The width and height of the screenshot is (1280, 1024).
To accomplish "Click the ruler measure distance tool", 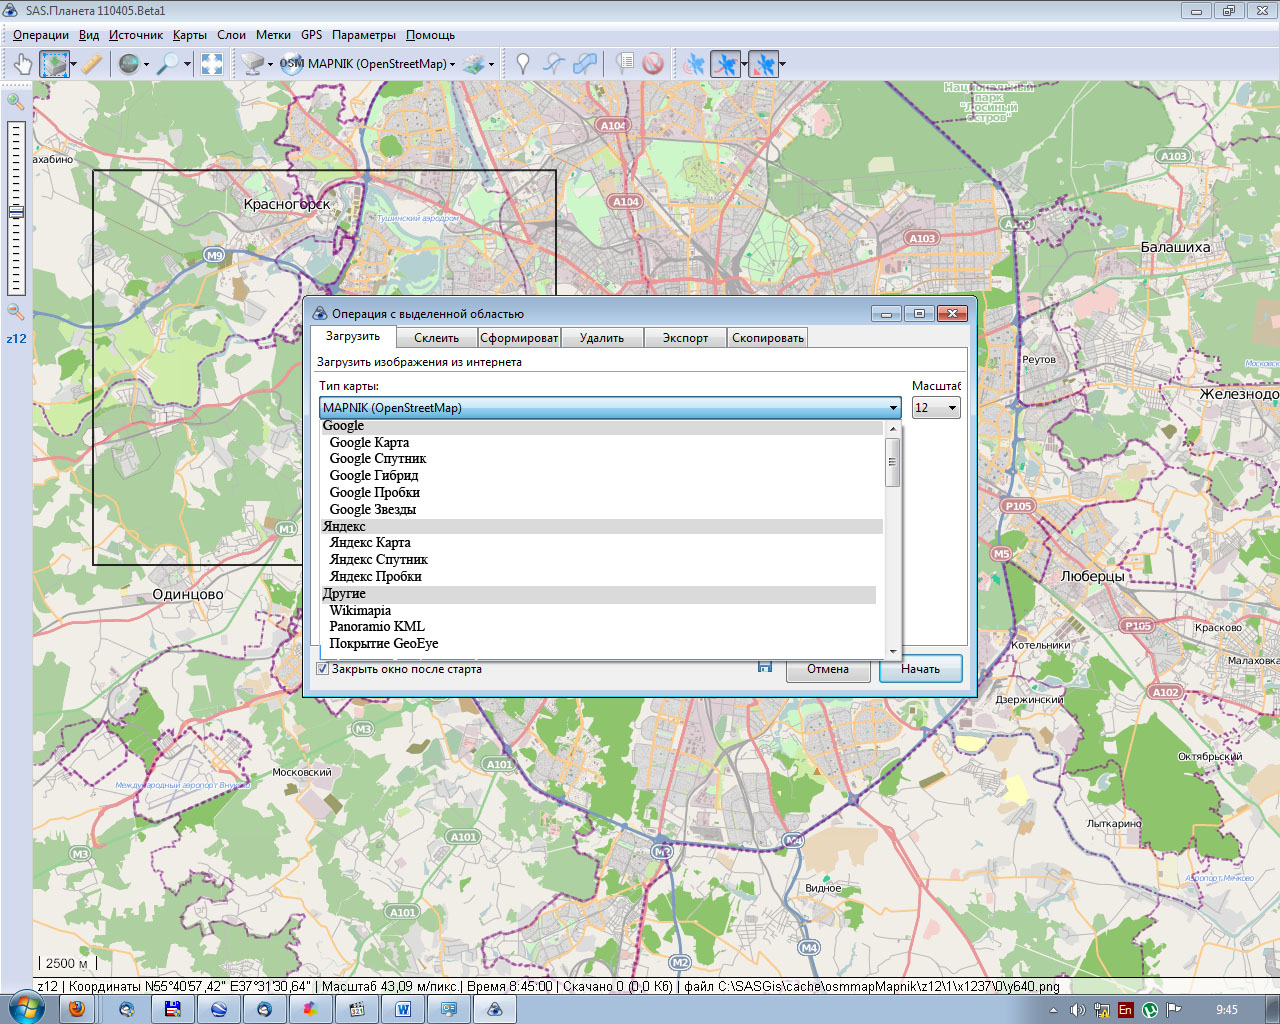I will coord(91,64).
